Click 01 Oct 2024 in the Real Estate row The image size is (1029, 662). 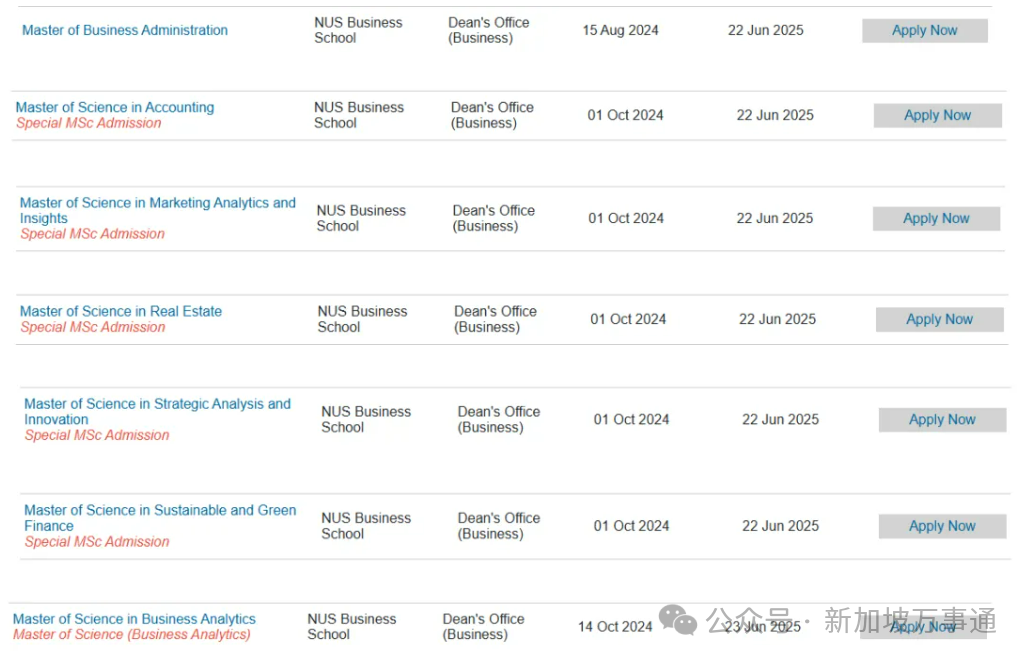coord(628,319)
